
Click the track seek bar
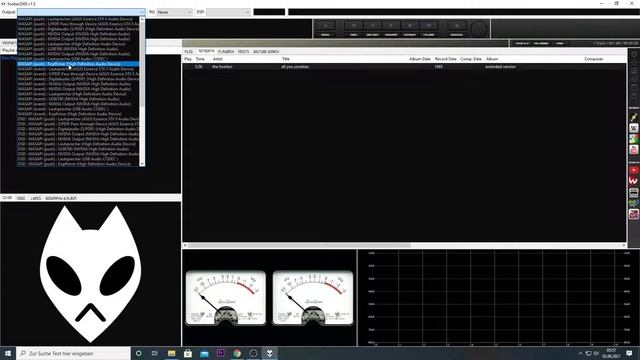pyautogui.click(x=345, y=43)
